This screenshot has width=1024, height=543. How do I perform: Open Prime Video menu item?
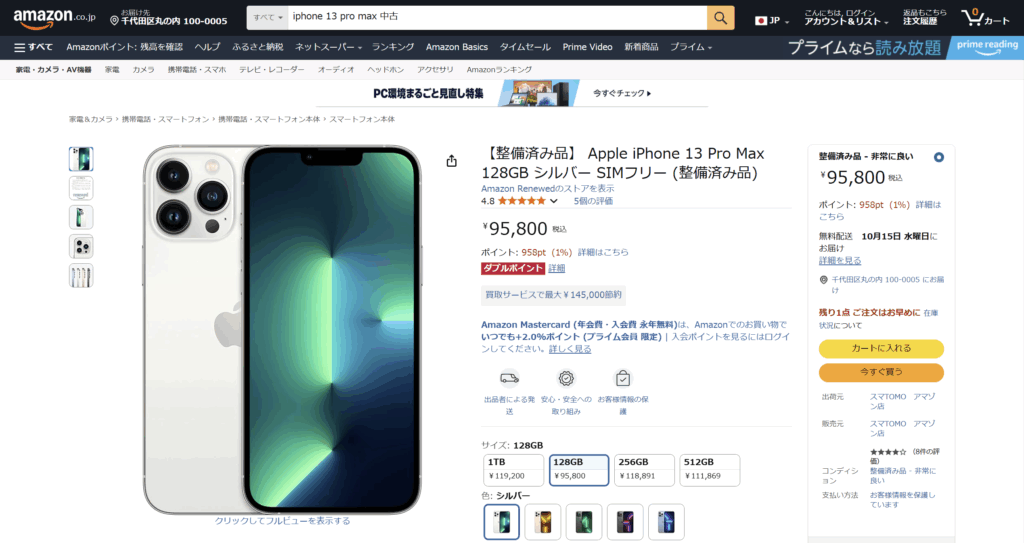588,47
